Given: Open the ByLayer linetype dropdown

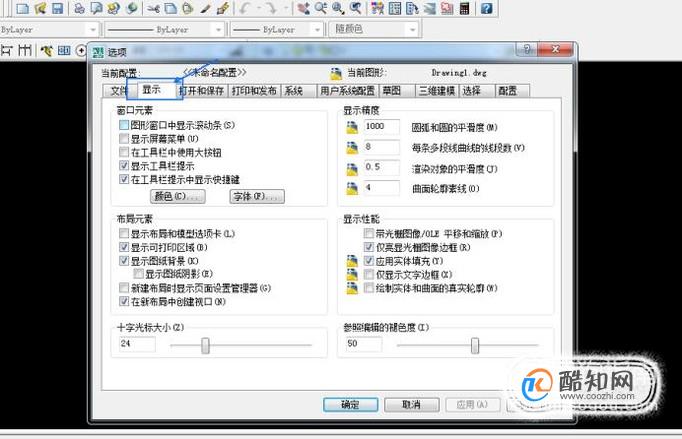Looking at the screenshot, I should [218, 30].
